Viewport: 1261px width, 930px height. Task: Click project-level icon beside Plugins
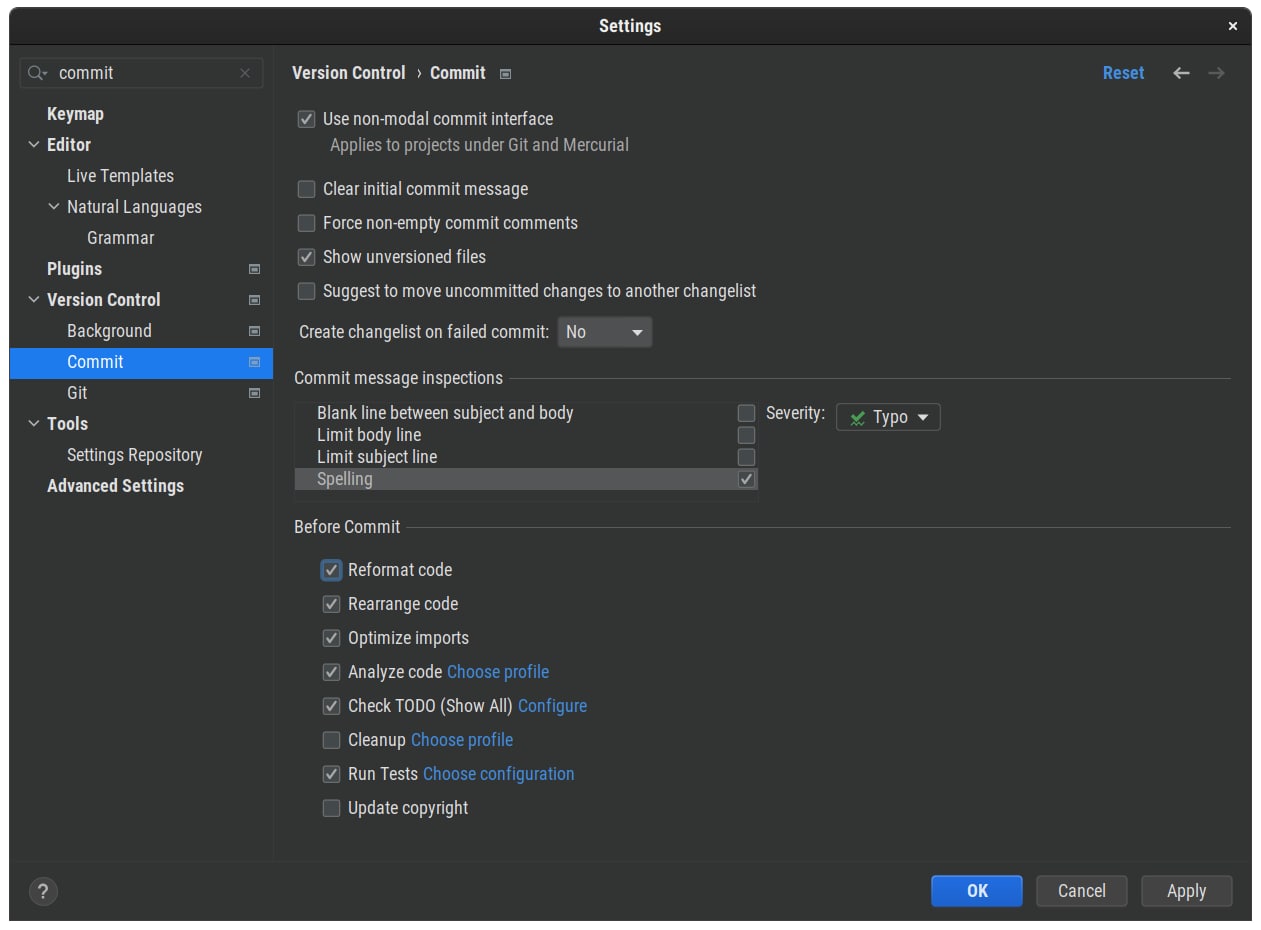tap(254, 269)
